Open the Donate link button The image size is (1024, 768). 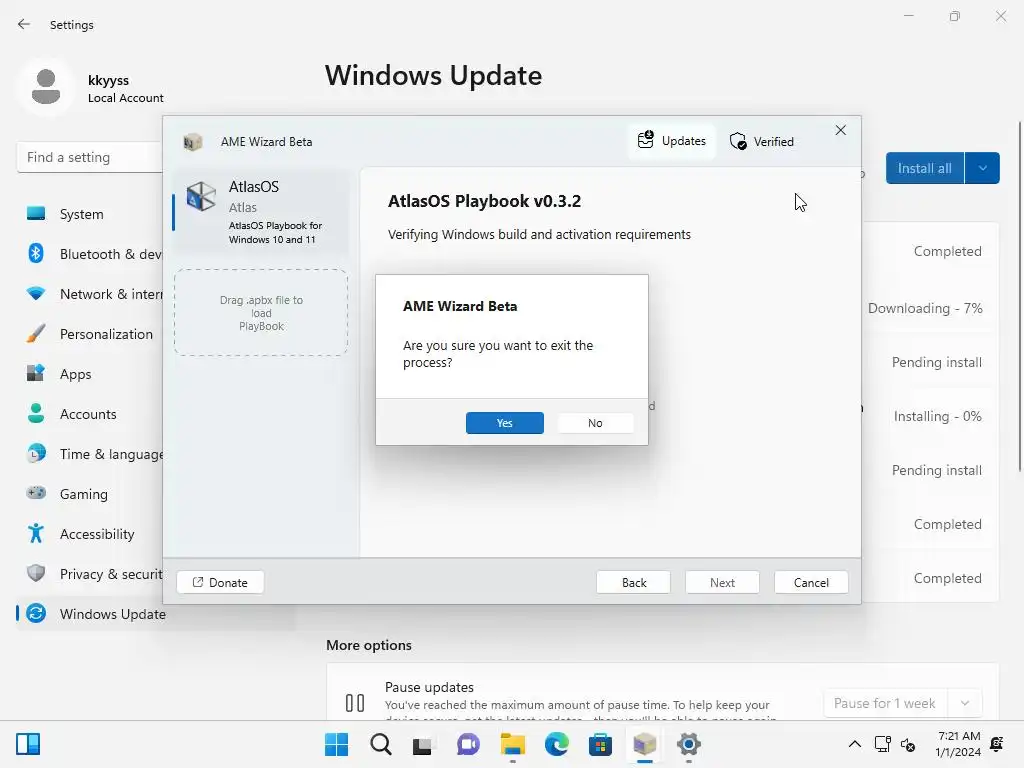click(x=220, y=582)
